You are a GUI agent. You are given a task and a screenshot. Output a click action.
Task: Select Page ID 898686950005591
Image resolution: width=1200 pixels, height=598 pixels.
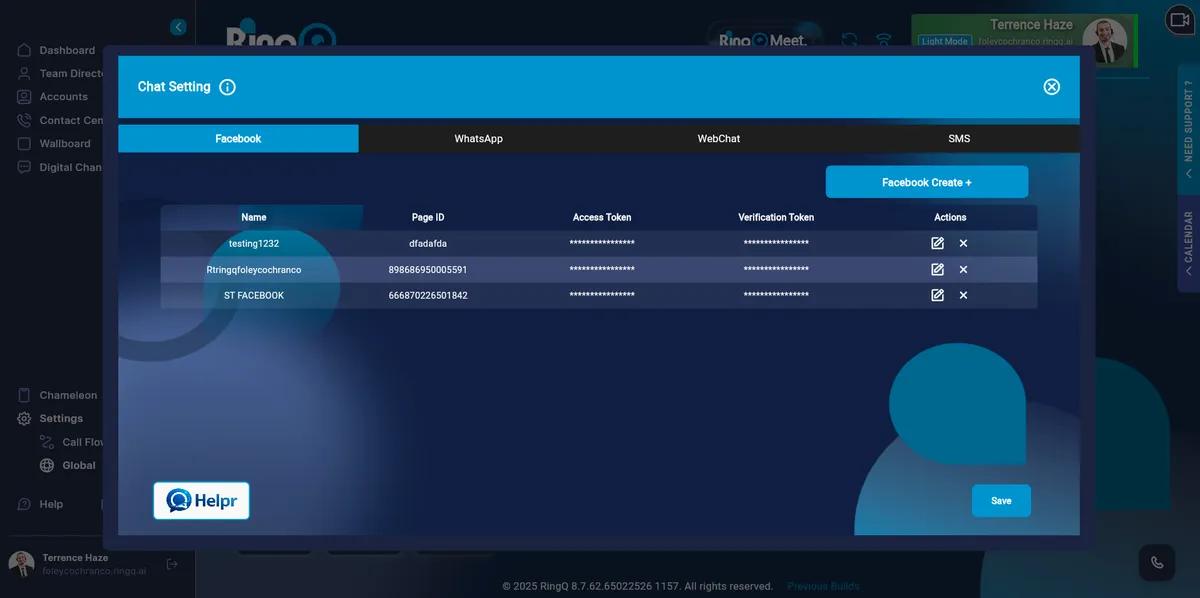tap(428, 269)
